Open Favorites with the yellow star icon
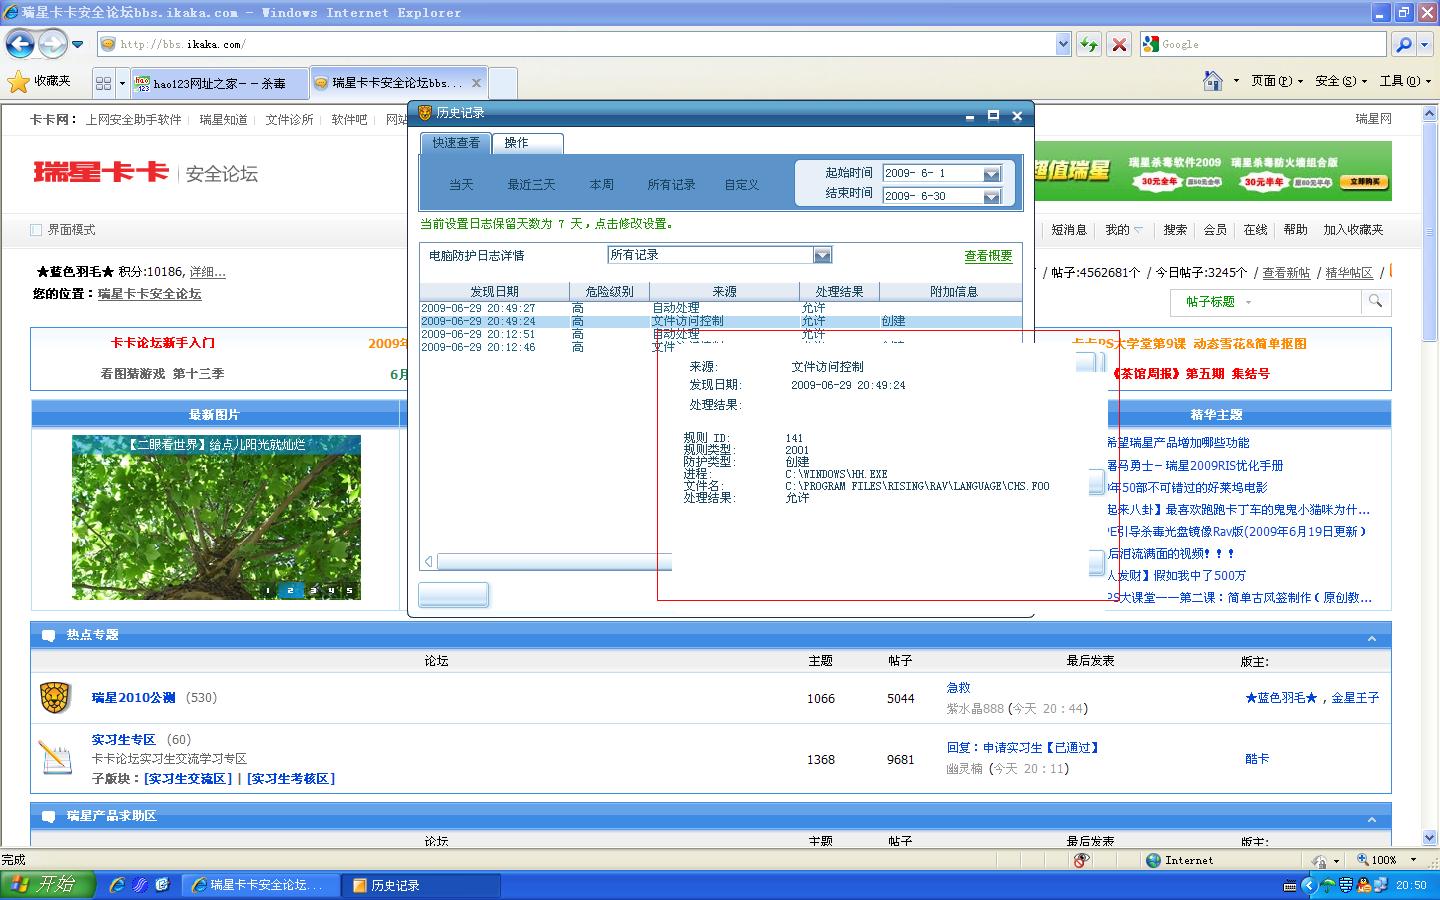This screenshot has width=1440, height=900. [x=18, y=81]
